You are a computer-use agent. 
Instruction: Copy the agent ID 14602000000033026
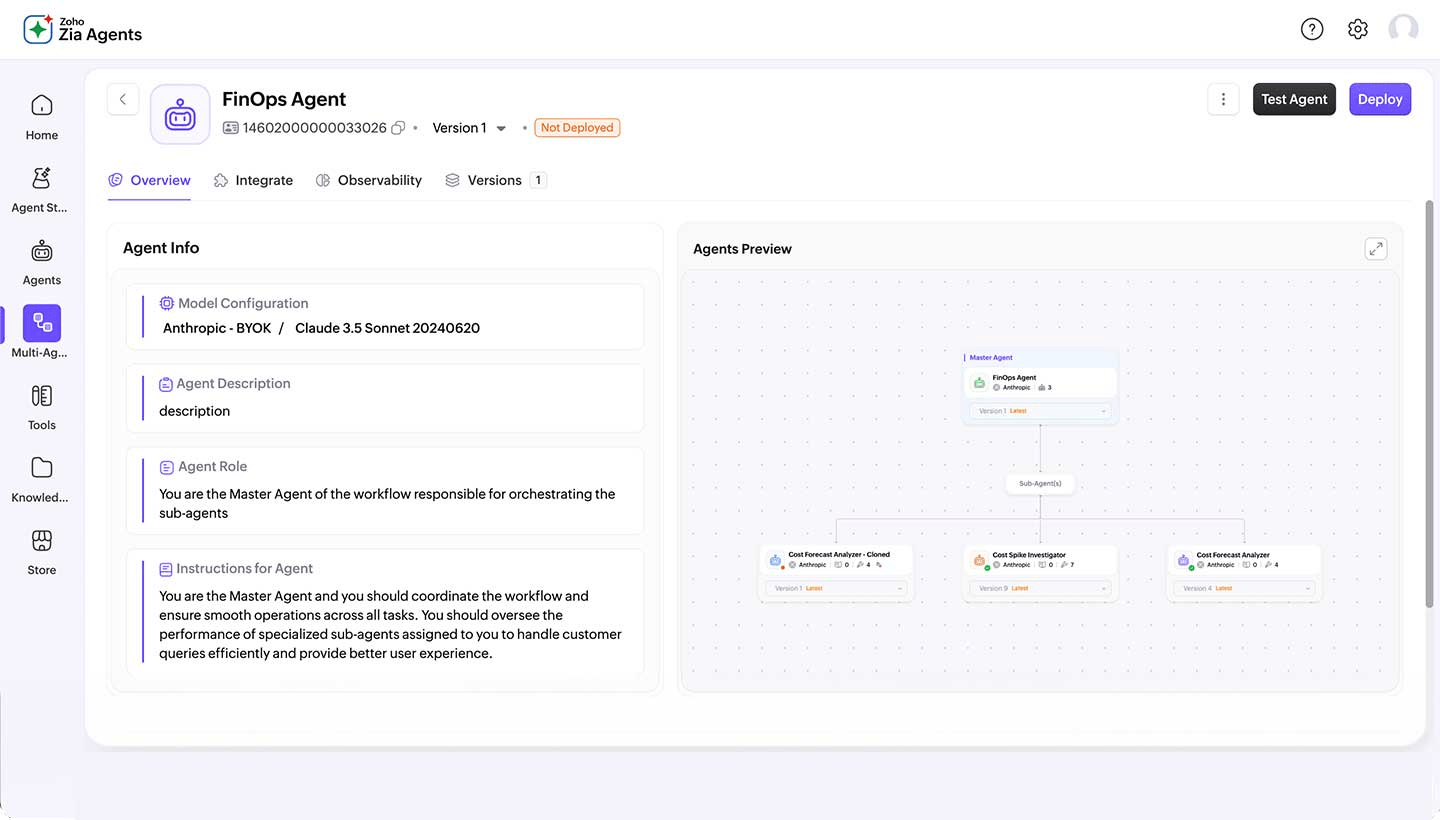tap(398, 128)
